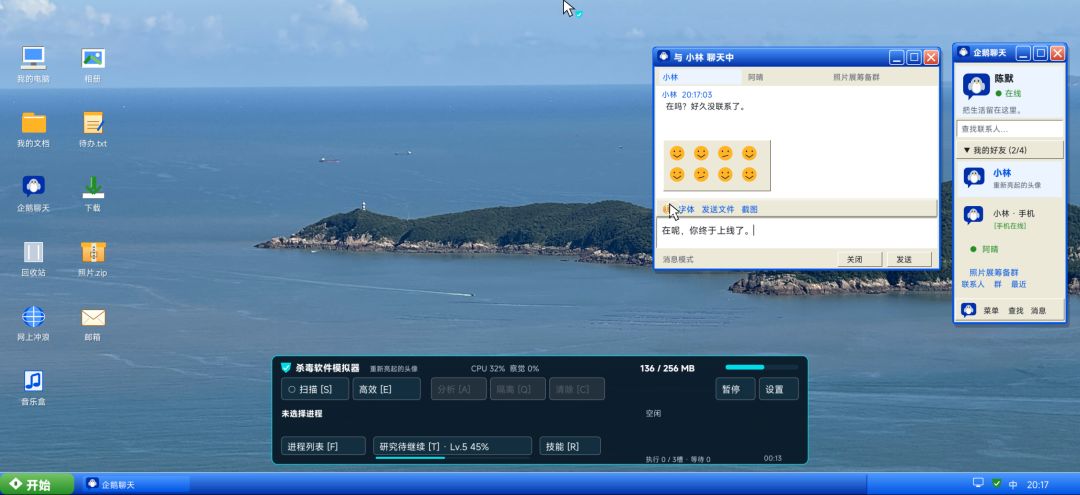1080x495 pixels.
Task: Click the display monitor tray icon
Action: 978,483
